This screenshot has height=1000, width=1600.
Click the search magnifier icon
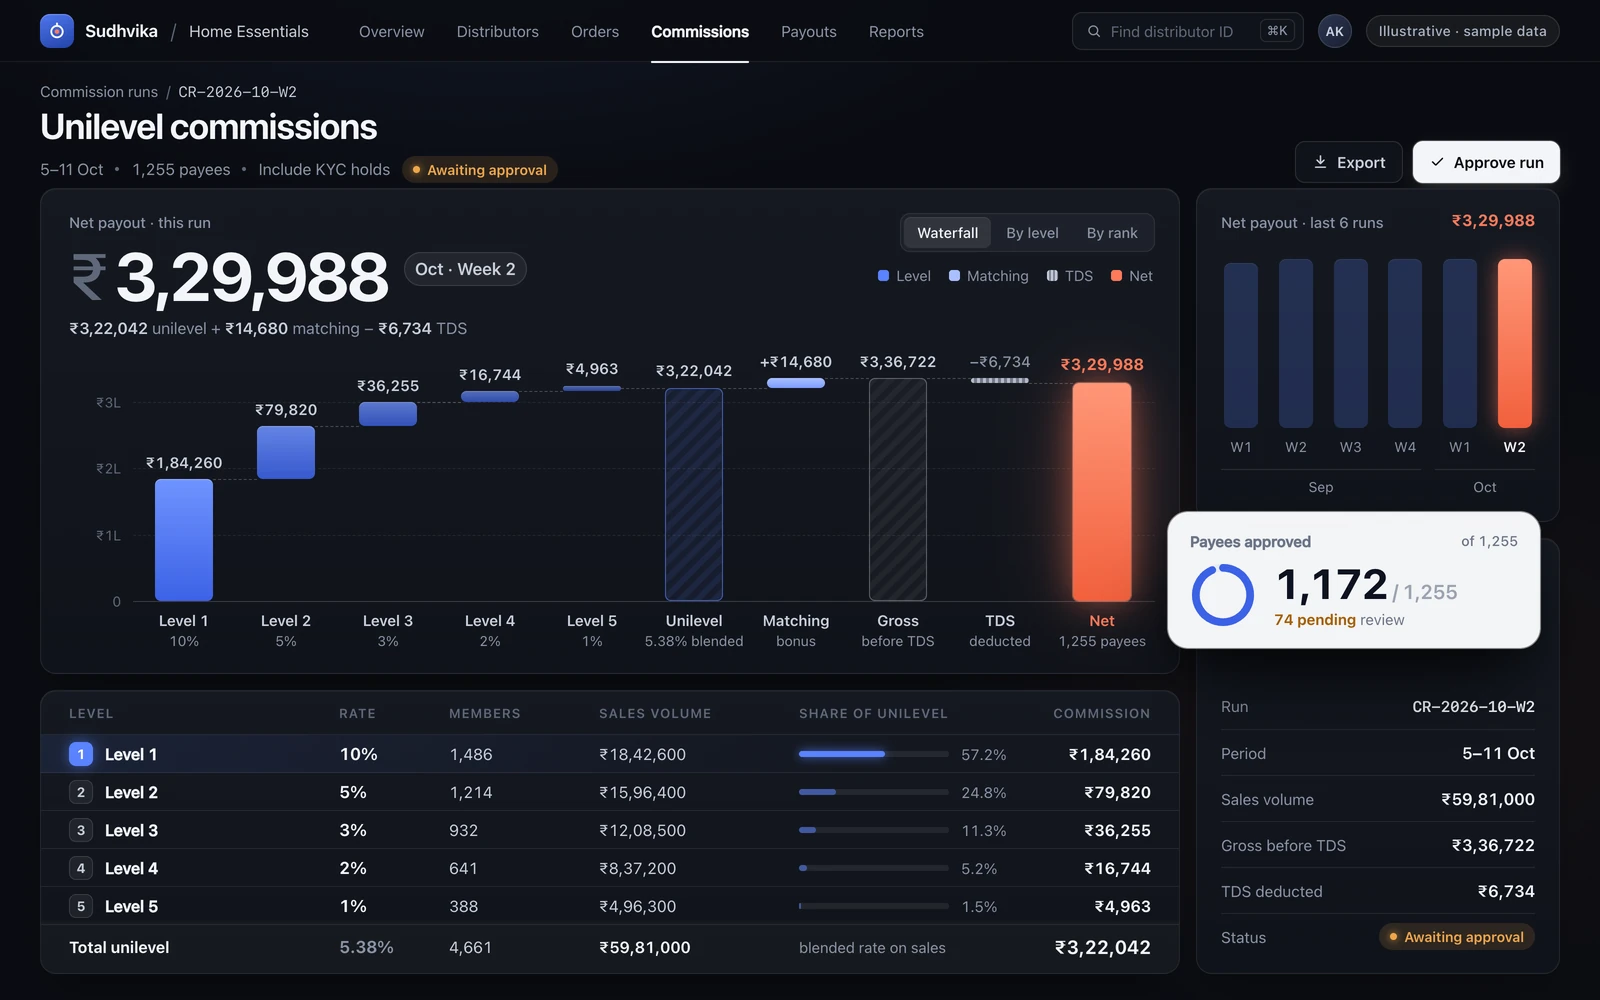click(x=1094, y=31)
